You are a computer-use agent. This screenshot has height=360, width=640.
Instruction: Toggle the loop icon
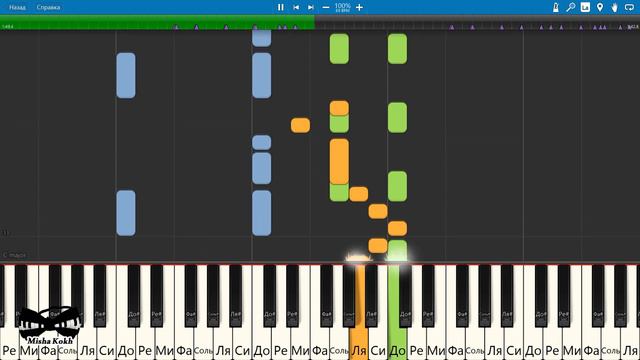(629, 7)
